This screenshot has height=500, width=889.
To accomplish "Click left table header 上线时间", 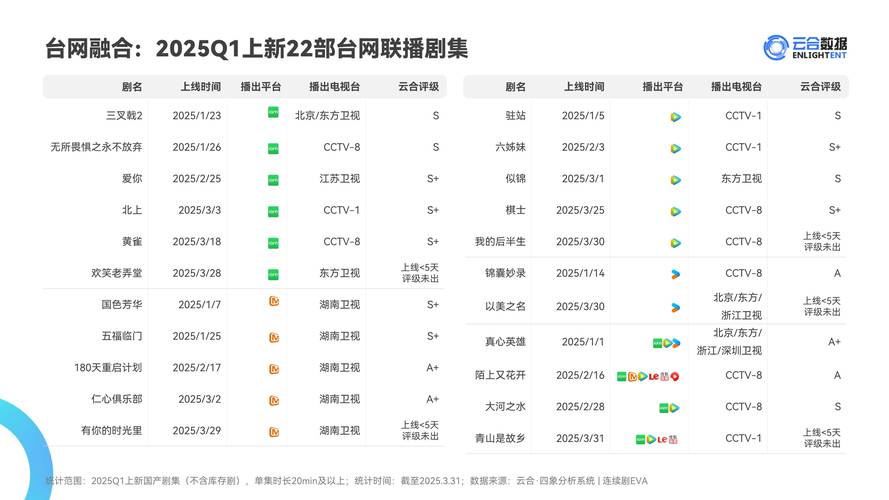I will [201, 87].
